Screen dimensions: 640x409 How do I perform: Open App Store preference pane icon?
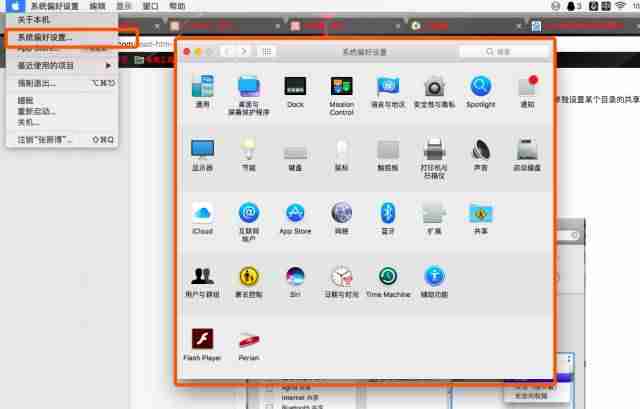pos(295,218)
